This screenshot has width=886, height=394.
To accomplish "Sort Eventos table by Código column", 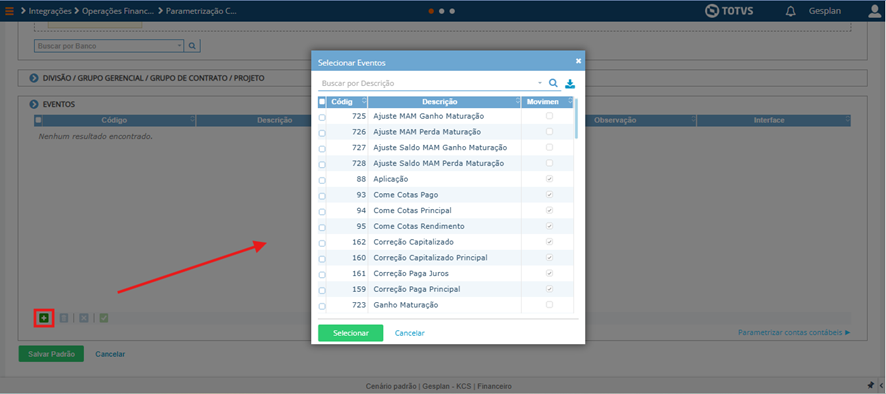I will tap(192, 120).
